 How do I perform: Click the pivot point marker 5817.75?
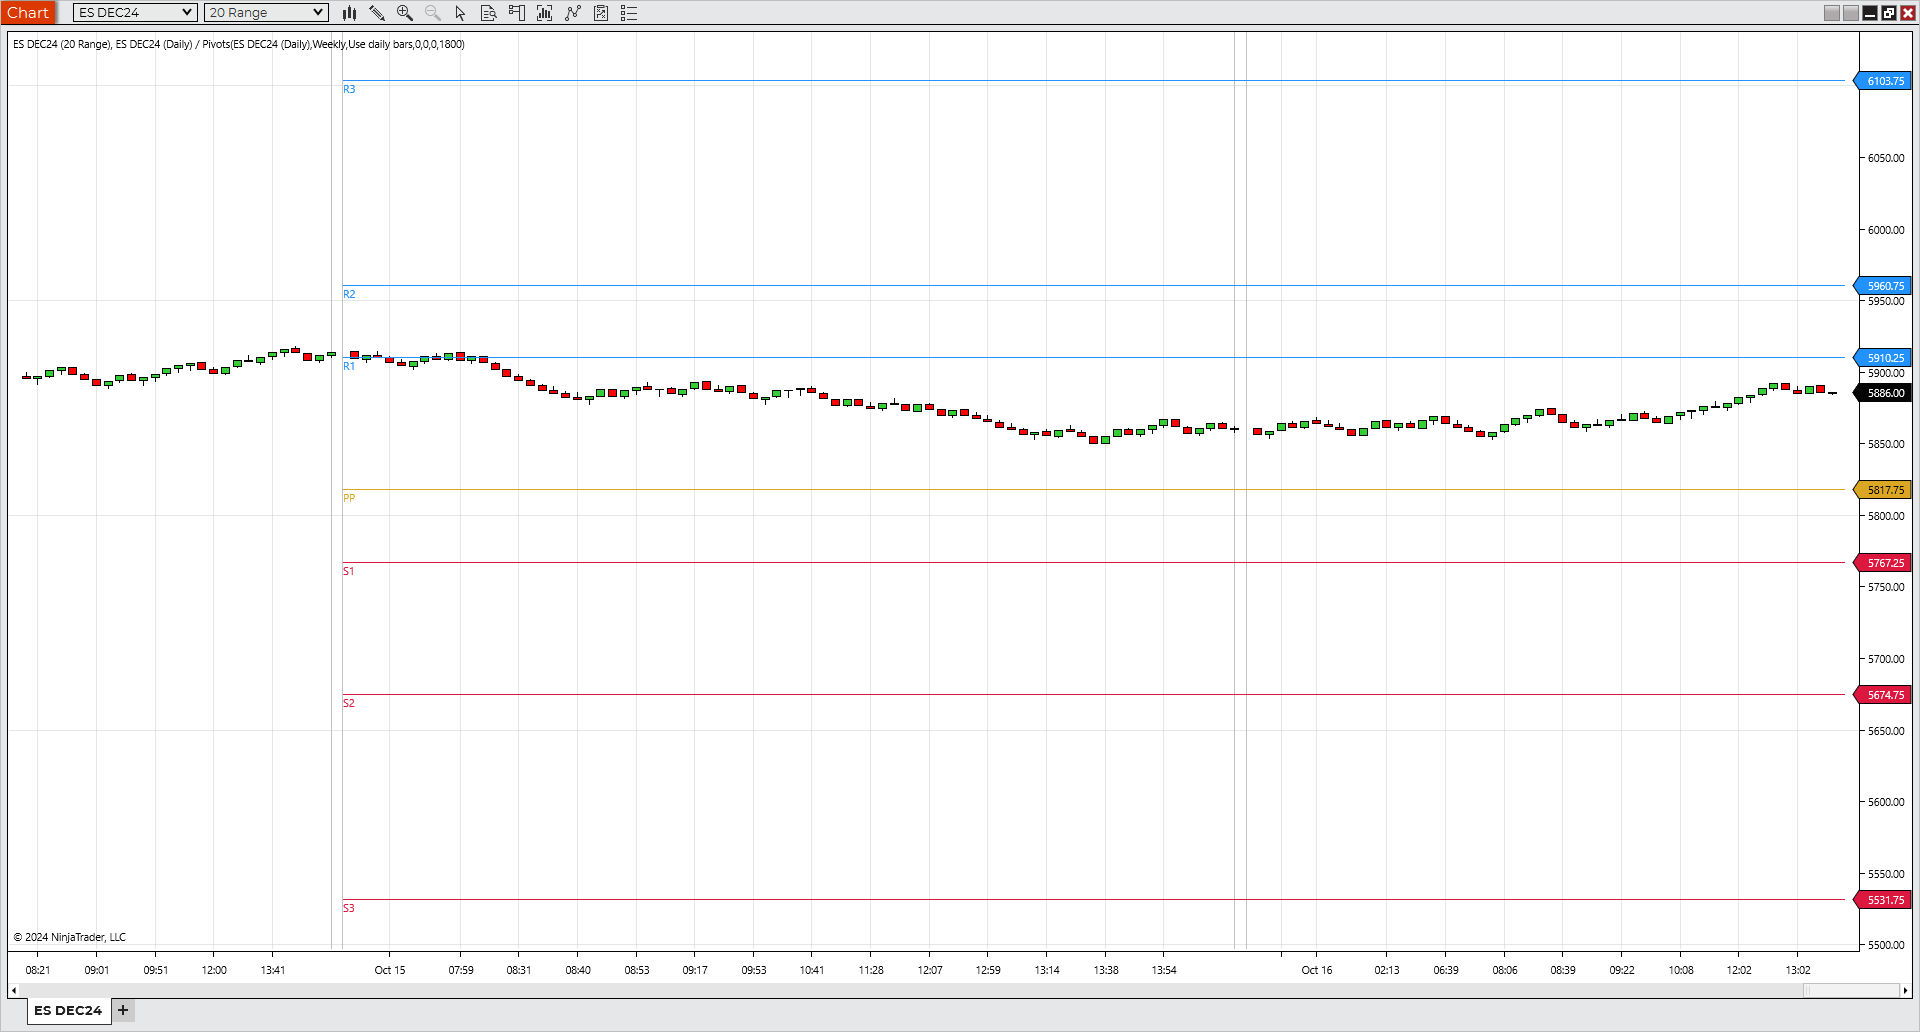click(x=1883, y=490)
